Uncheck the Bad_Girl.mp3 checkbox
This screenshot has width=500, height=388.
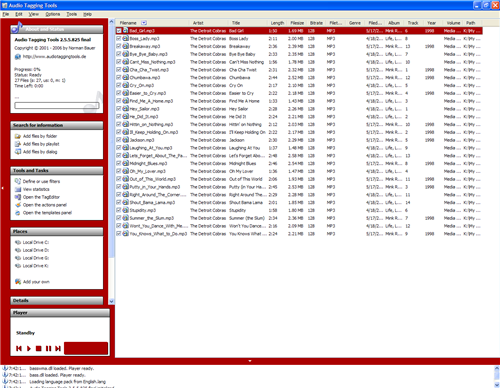tap(119, 31)
